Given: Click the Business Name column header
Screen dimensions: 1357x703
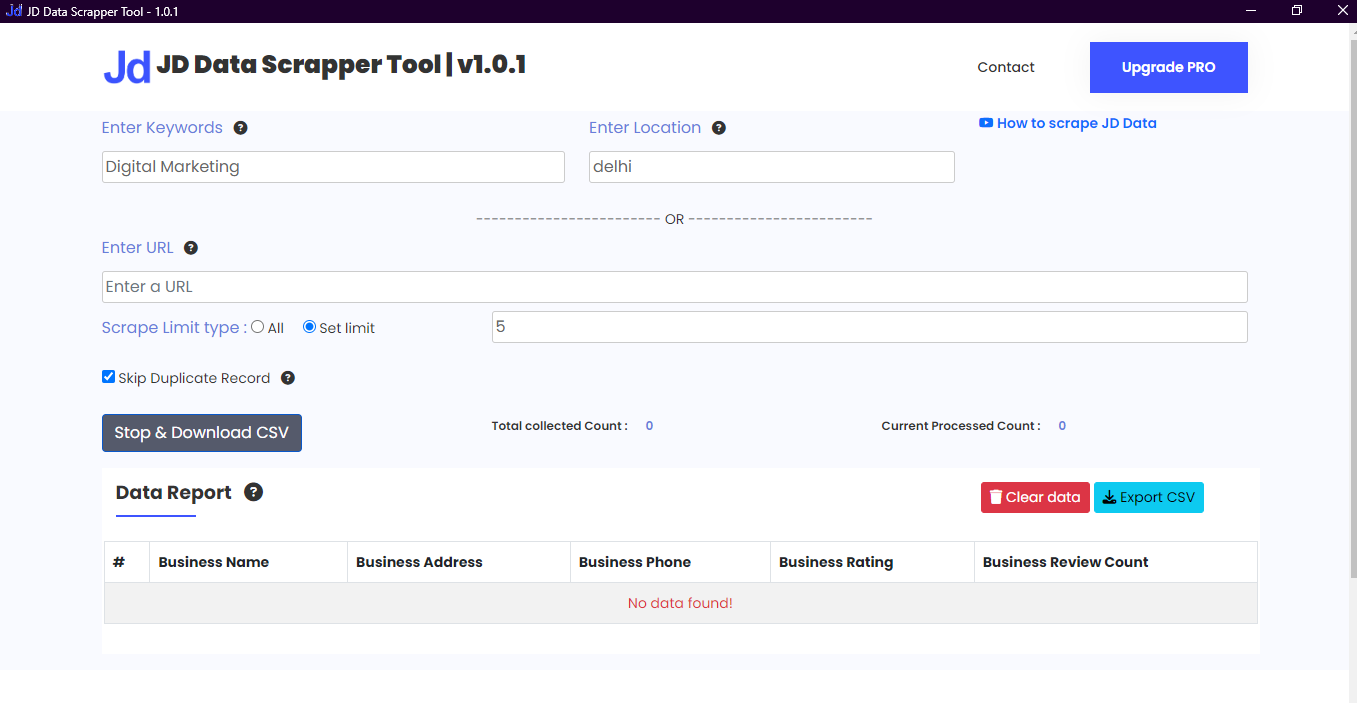Looking at the screenshot, I should point(248,562).
